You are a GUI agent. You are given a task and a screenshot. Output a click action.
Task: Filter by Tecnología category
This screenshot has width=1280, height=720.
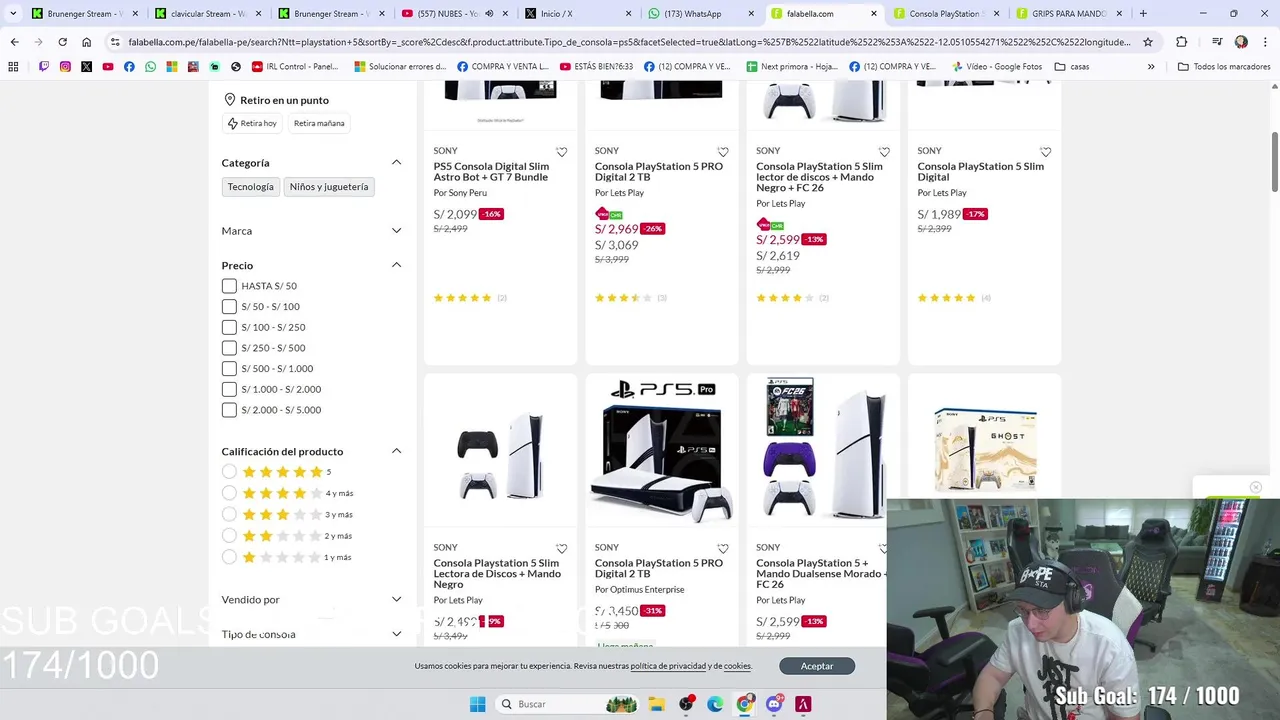coord(250,187)
